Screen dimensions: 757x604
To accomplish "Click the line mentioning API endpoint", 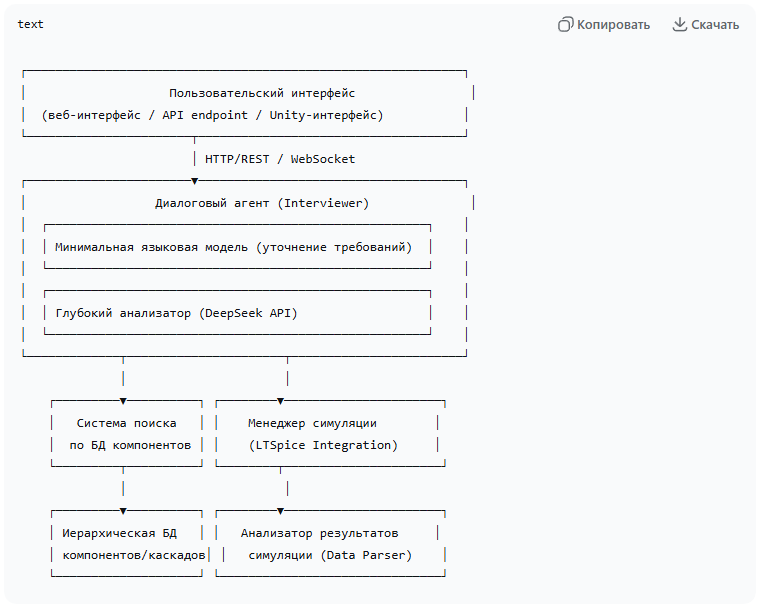I will pos(212,115).
